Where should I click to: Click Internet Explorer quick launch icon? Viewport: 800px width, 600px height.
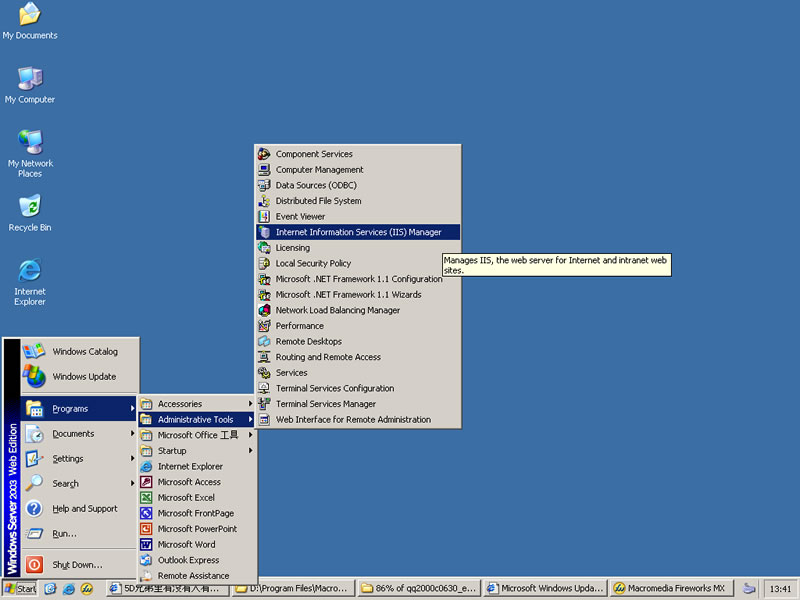68,589
